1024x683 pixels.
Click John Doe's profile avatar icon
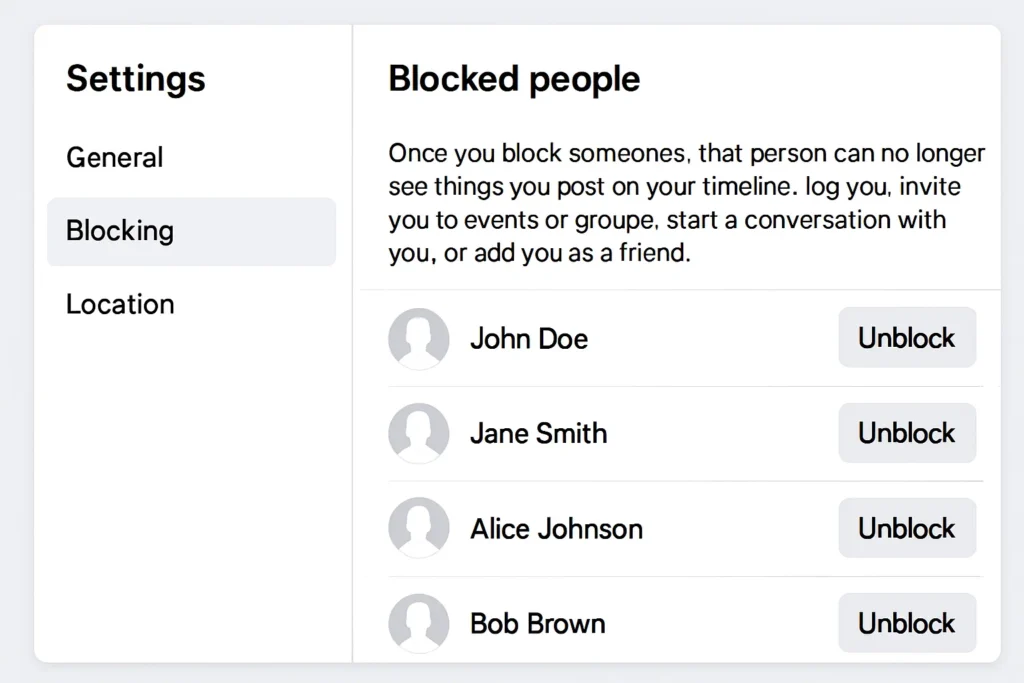pos(418,338)
